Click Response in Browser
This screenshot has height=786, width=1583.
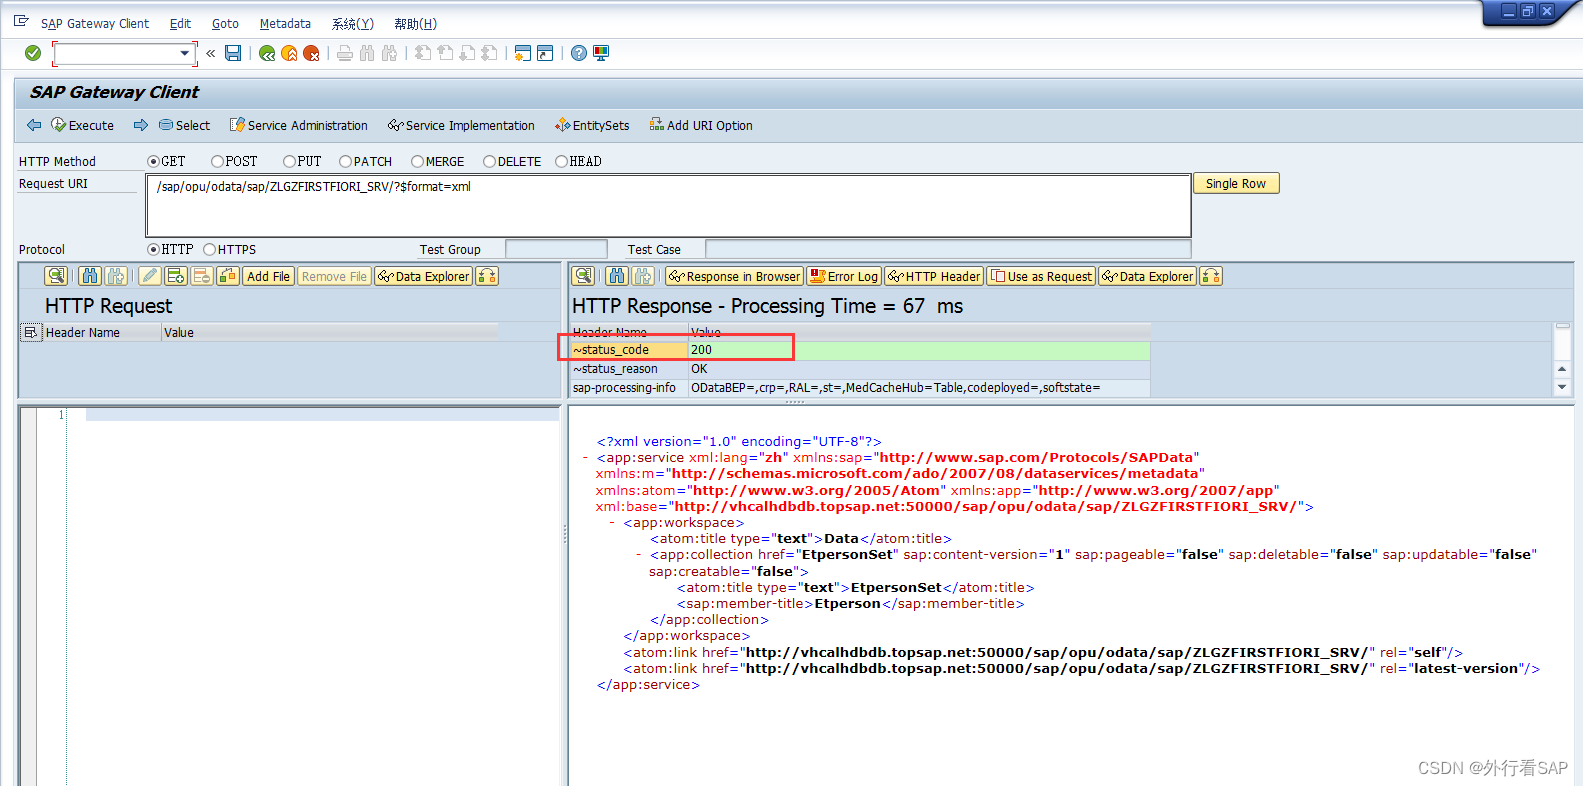click(x=735, y=276)
